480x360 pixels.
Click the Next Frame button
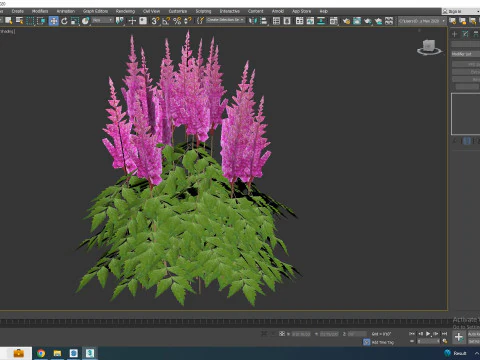pyautogui.click(x=436, y=334)
